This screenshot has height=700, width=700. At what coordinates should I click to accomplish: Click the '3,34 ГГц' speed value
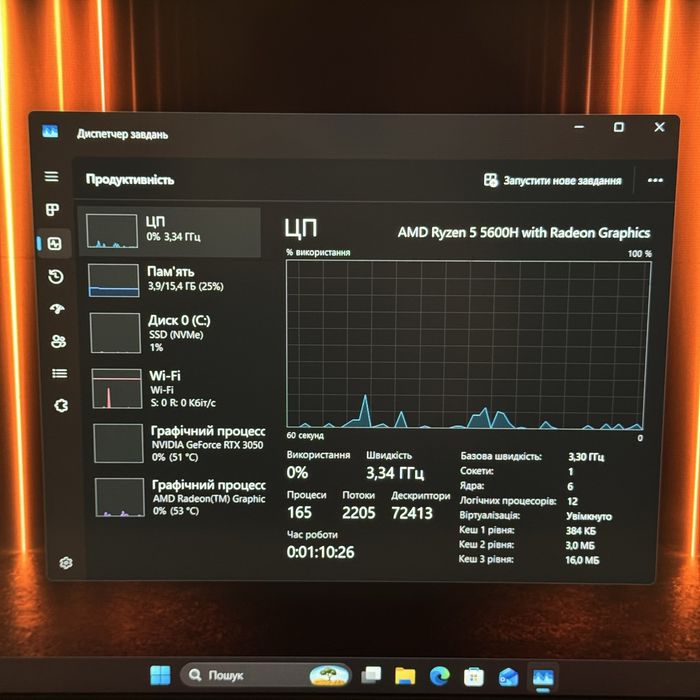point(395,473)
